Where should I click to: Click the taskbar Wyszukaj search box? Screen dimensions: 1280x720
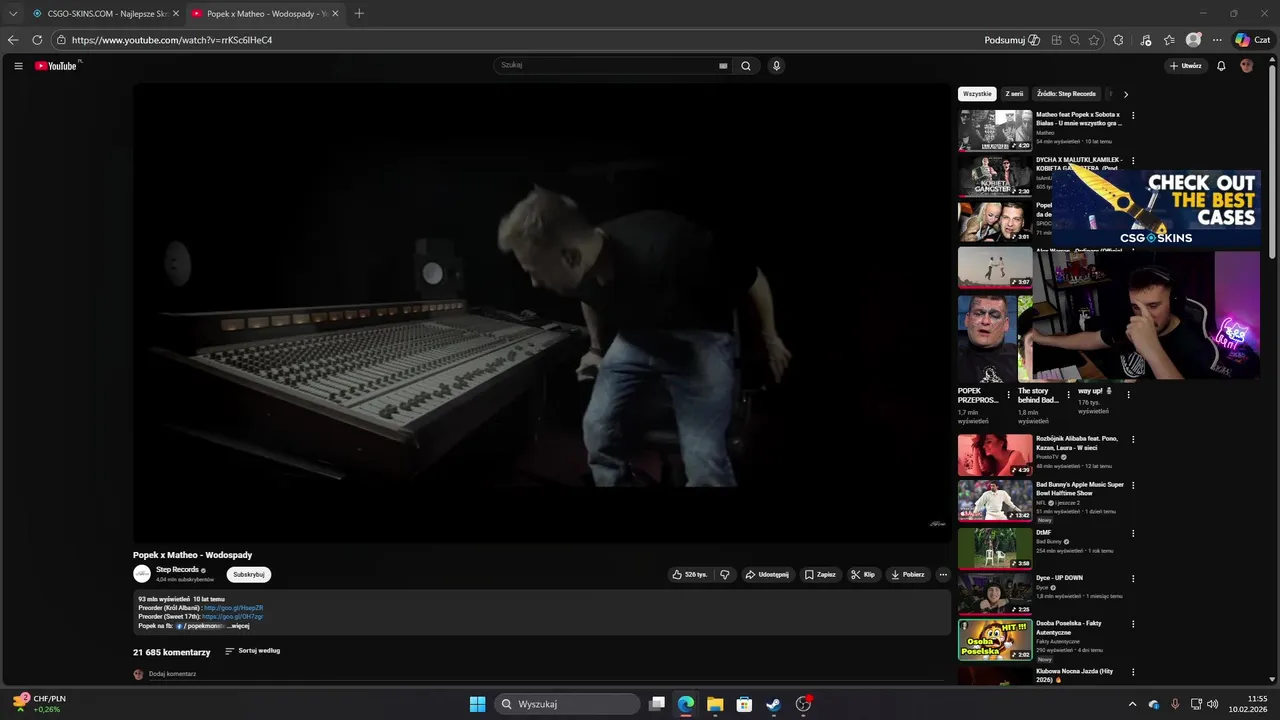click(568, 704)
